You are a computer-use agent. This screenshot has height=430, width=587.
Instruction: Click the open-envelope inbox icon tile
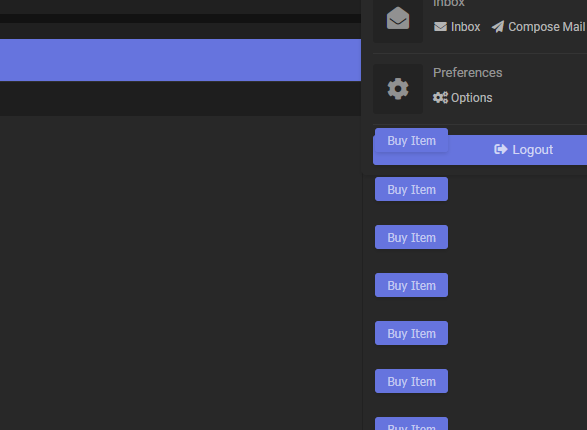coord(398,18)
